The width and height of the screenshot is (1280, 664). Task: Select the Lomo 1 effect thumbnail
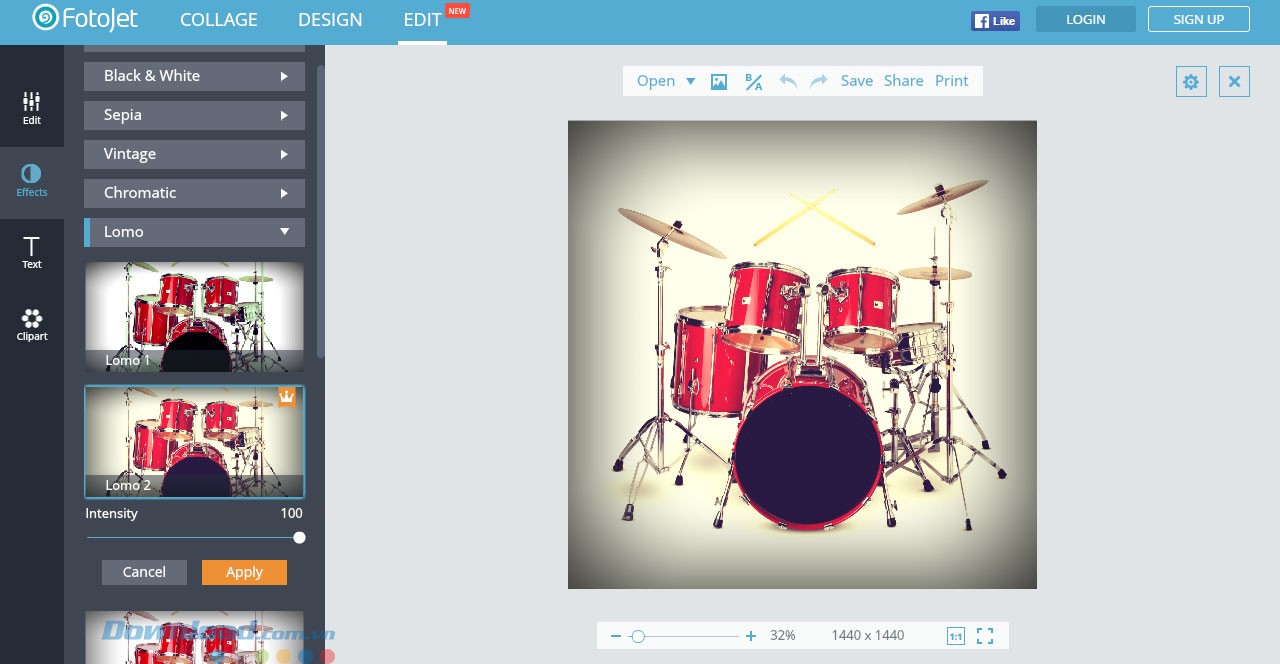(x=194, y=317)
